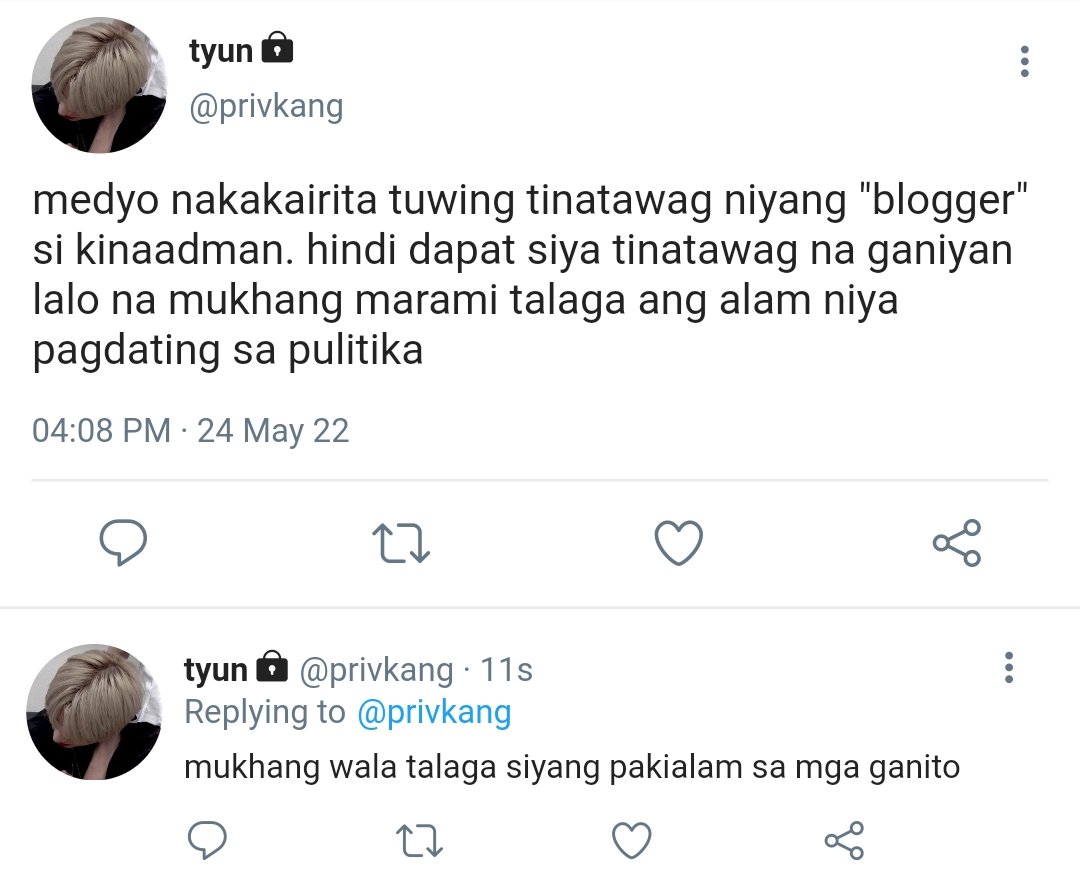Retweet the reply tweet
The width and height of the screenshot is (1080, 882).
coord(419,841)
